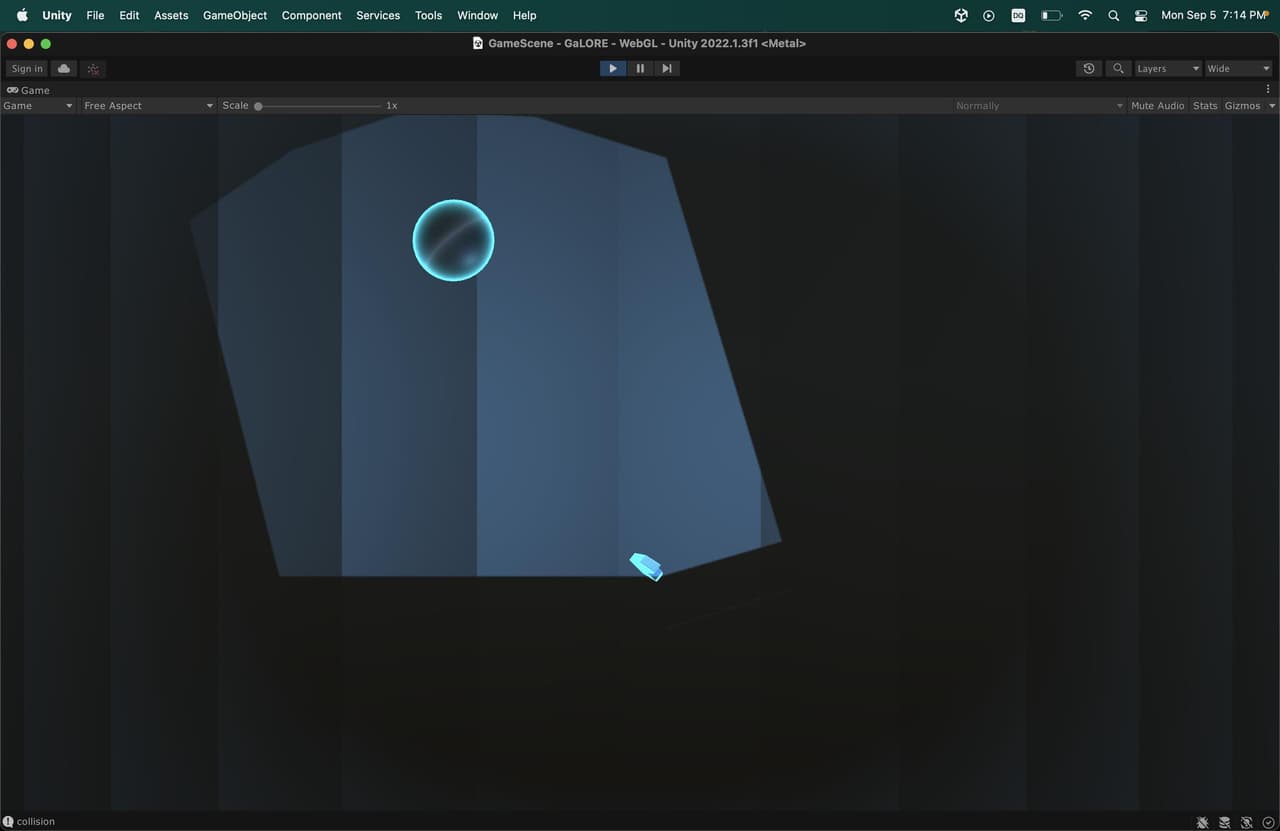Open version control bug icon
The image size is (1280, 831).
93,69
